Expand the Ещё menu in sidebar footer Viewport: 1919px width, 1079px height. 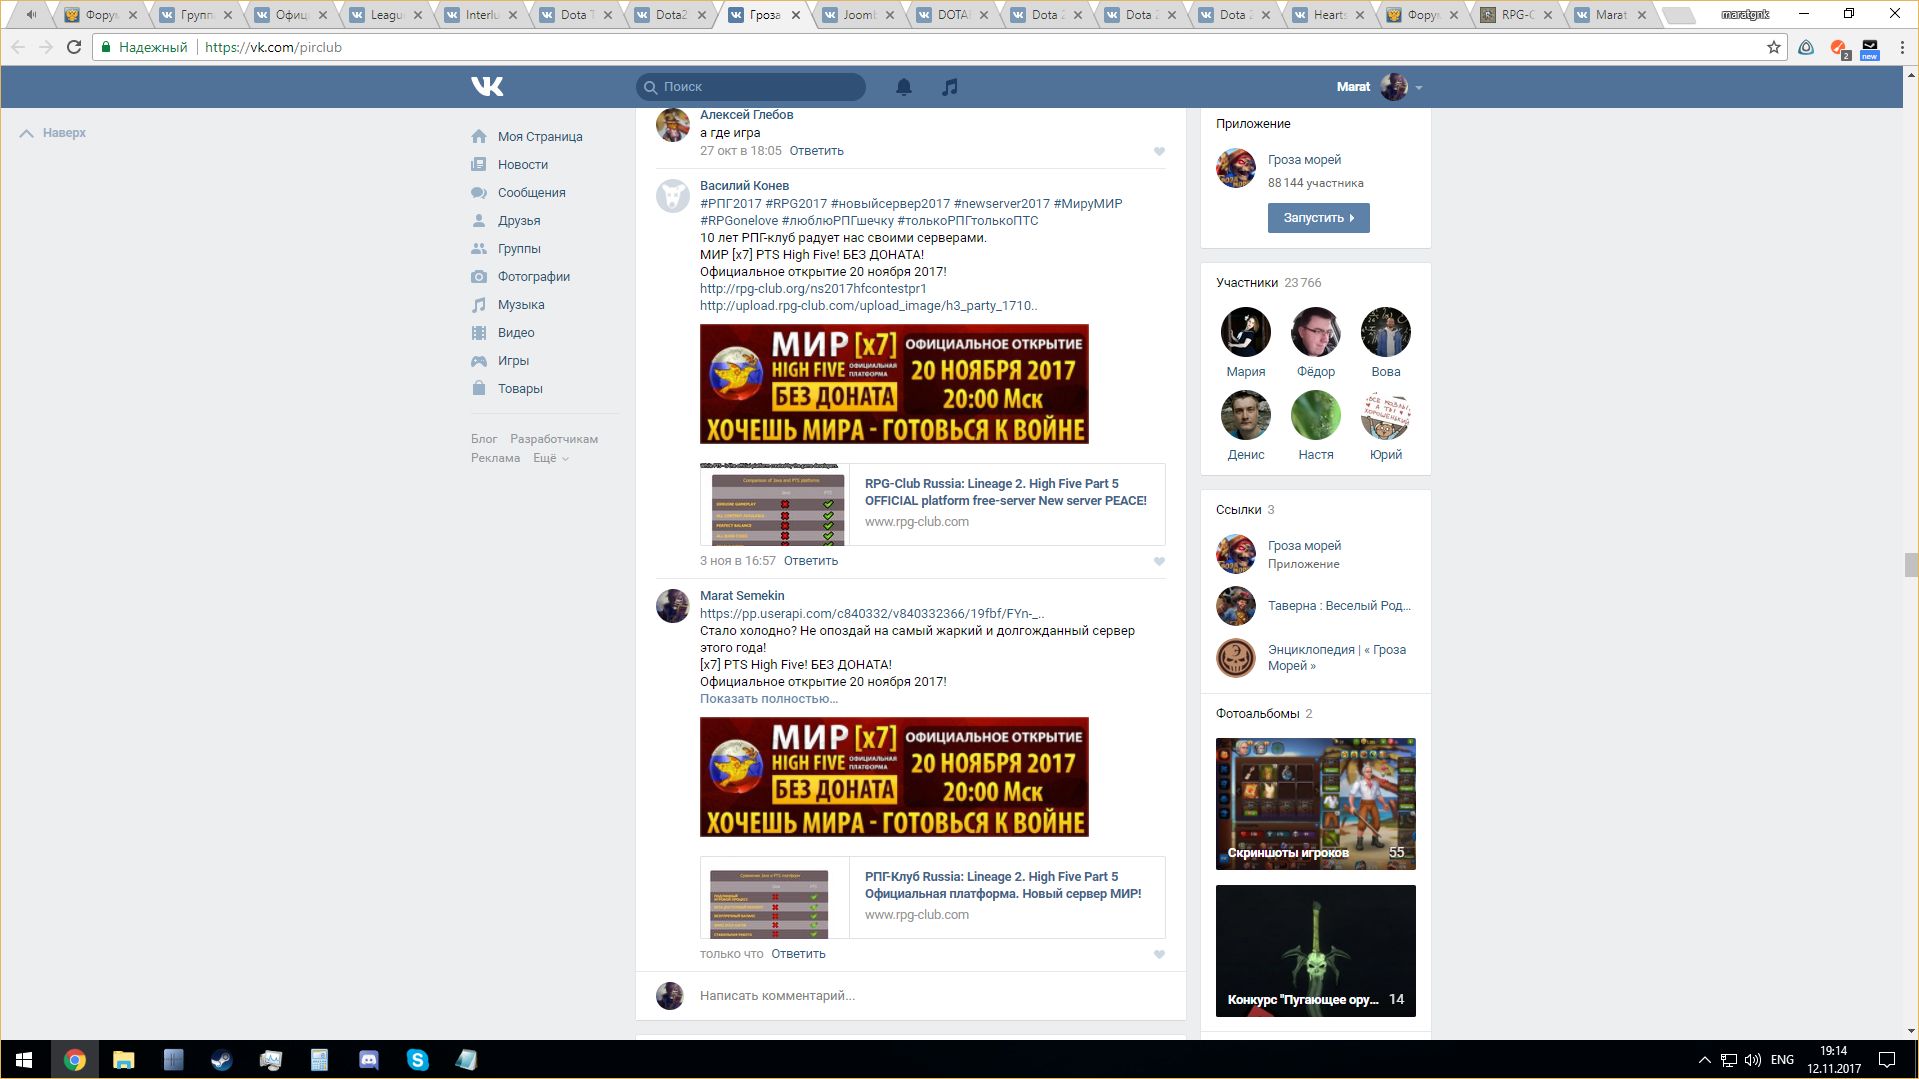pos(551,458)
